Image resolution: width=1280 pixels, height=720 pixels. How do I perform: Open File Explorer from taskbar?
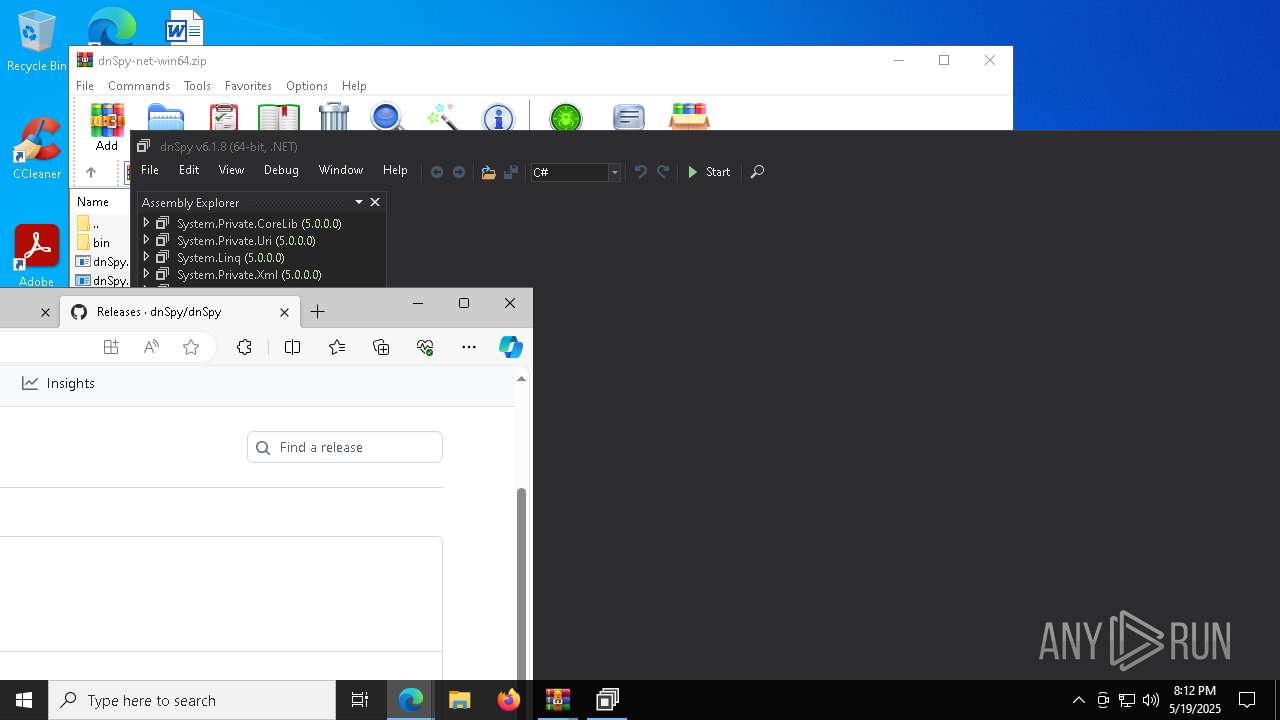pos(459,700)
